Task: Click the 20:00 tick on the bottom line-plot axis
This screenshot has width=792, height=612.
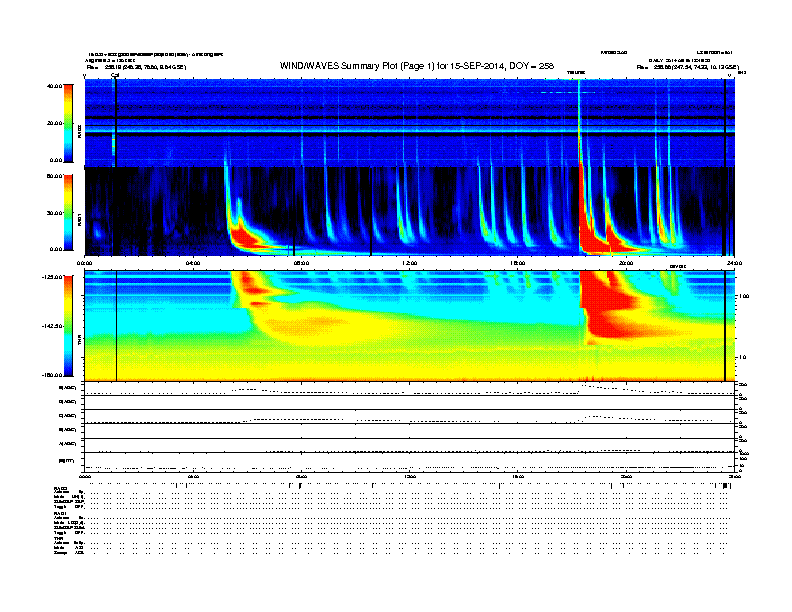Action: pos(626,476)
